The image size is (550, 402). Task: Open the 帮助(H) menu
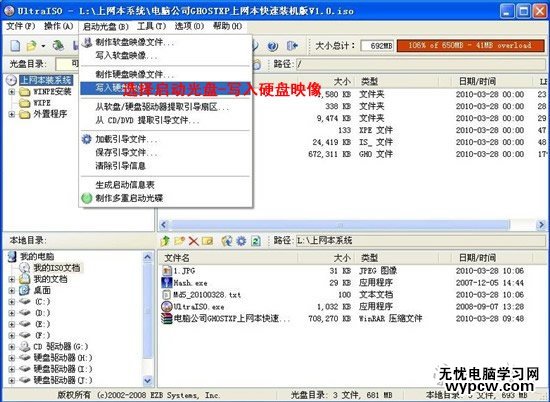[x=227, y=26]
